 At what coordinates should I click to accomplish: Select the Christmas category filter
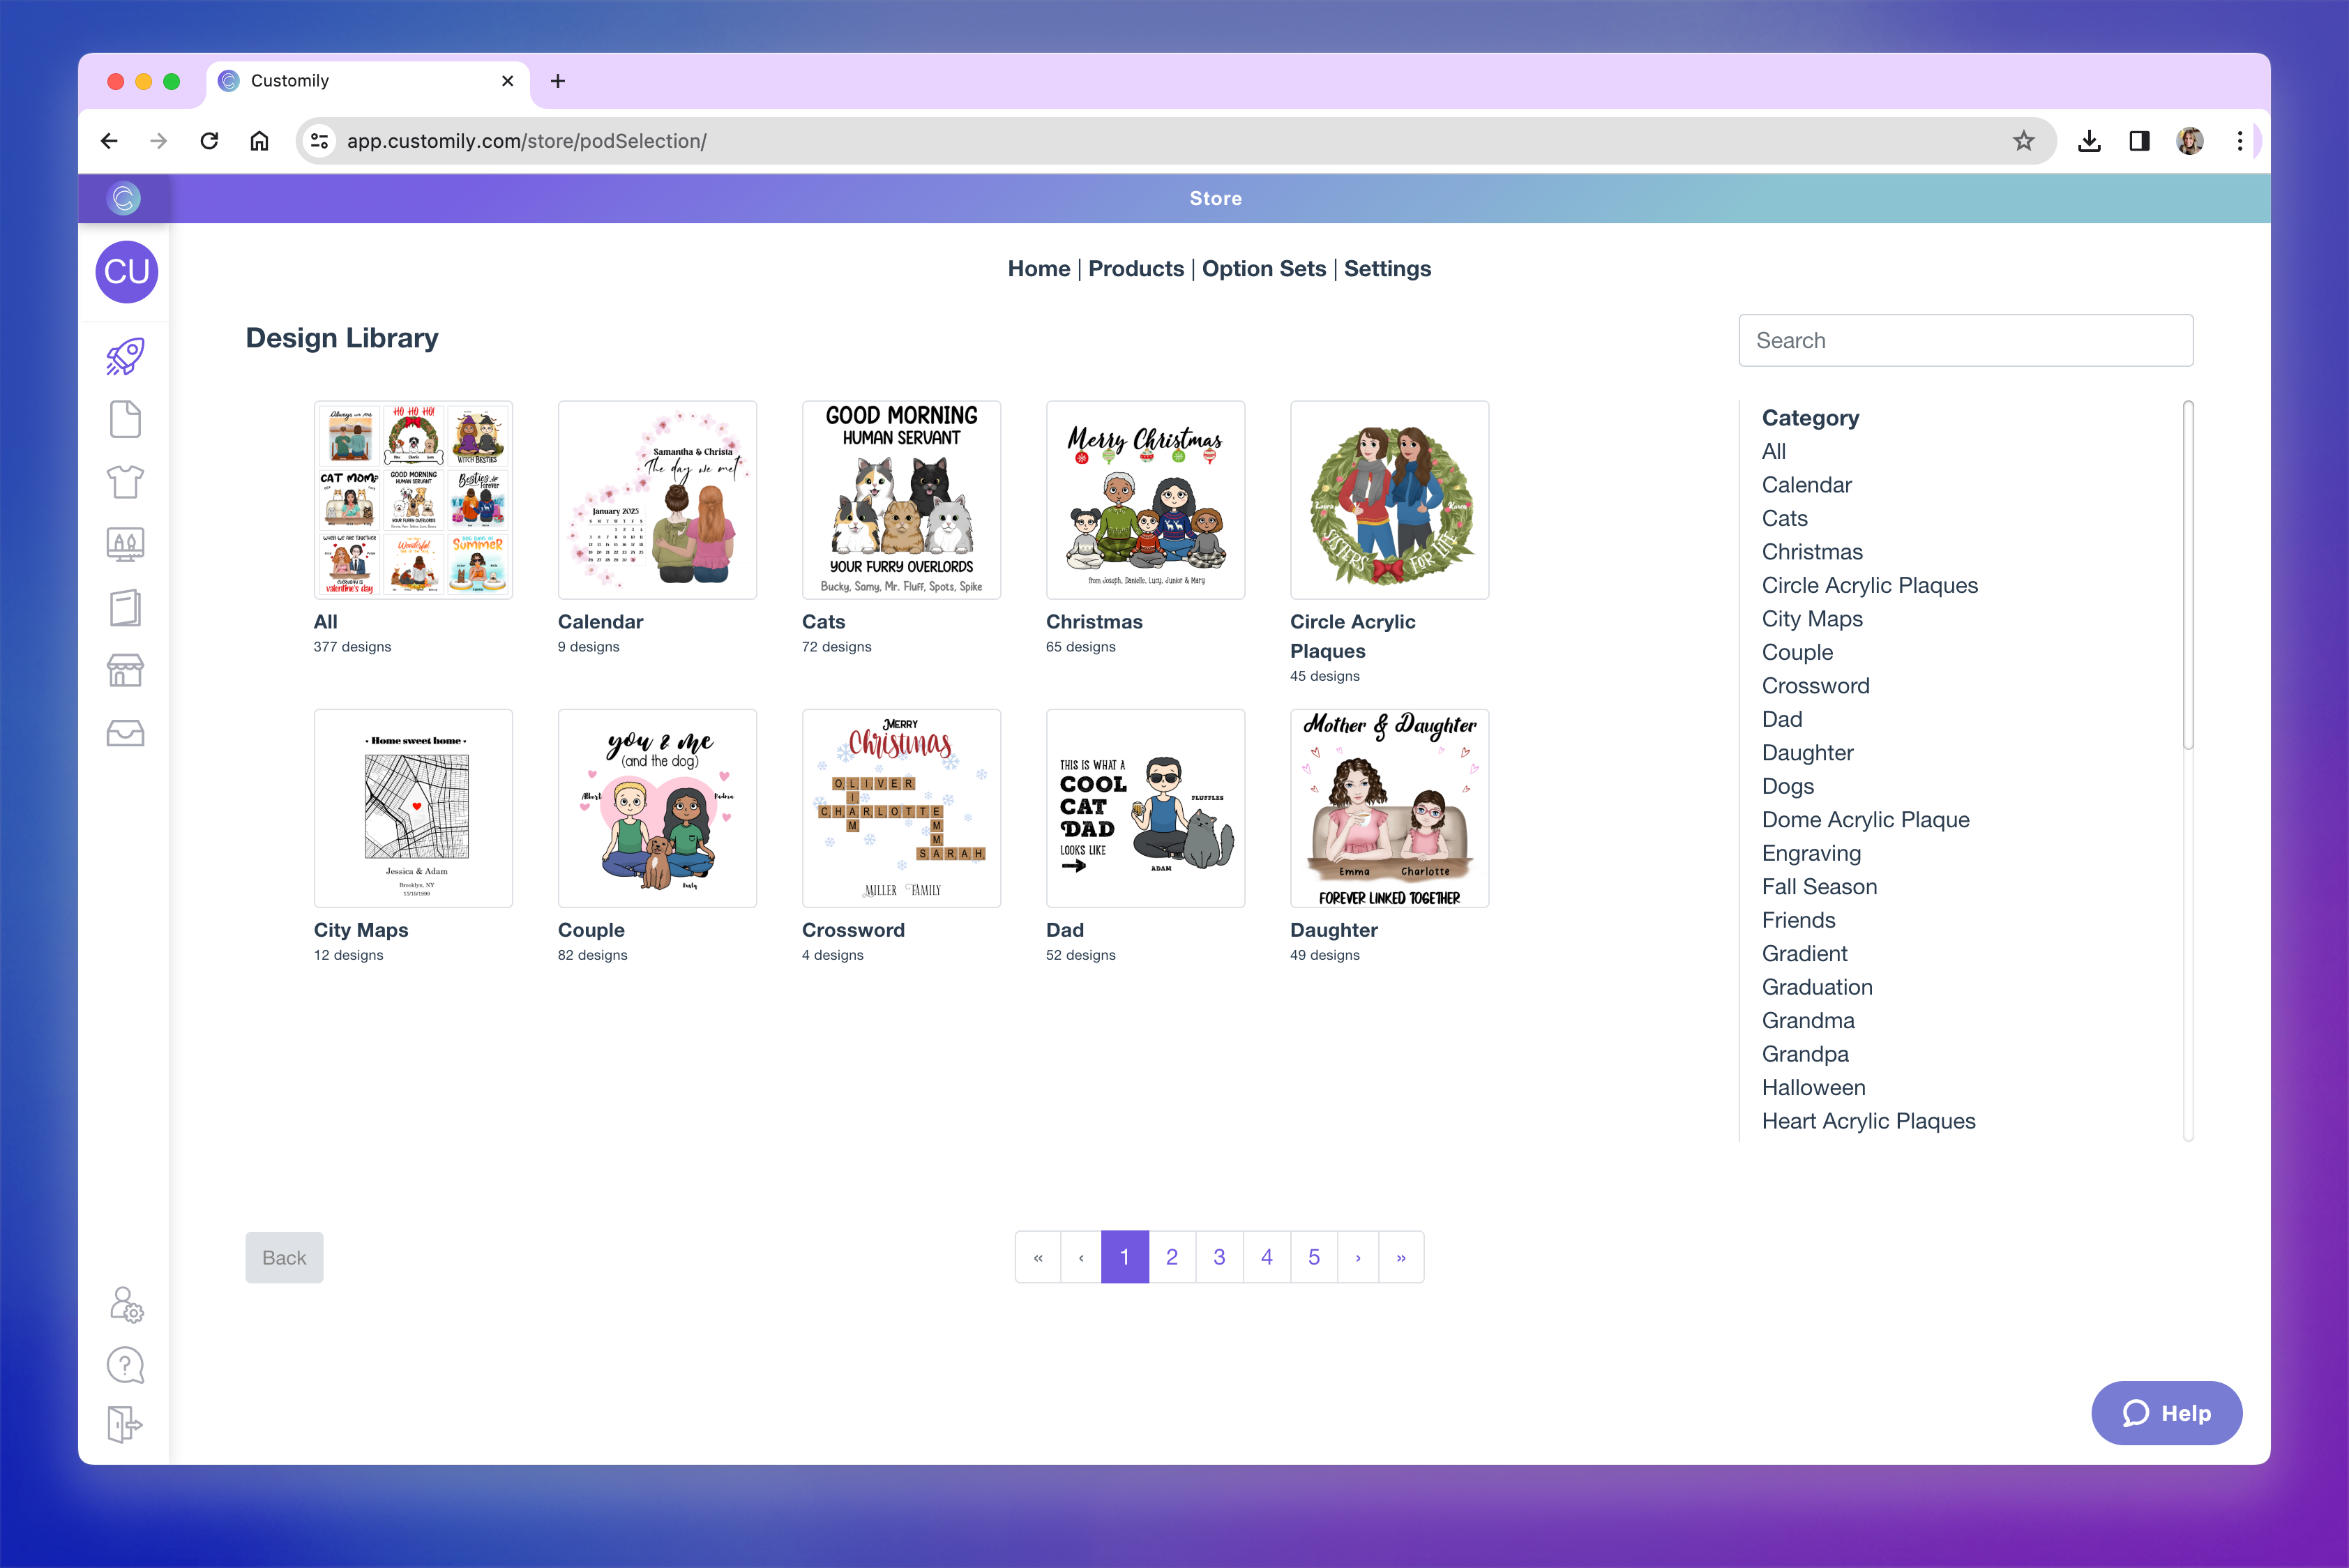1812,551
